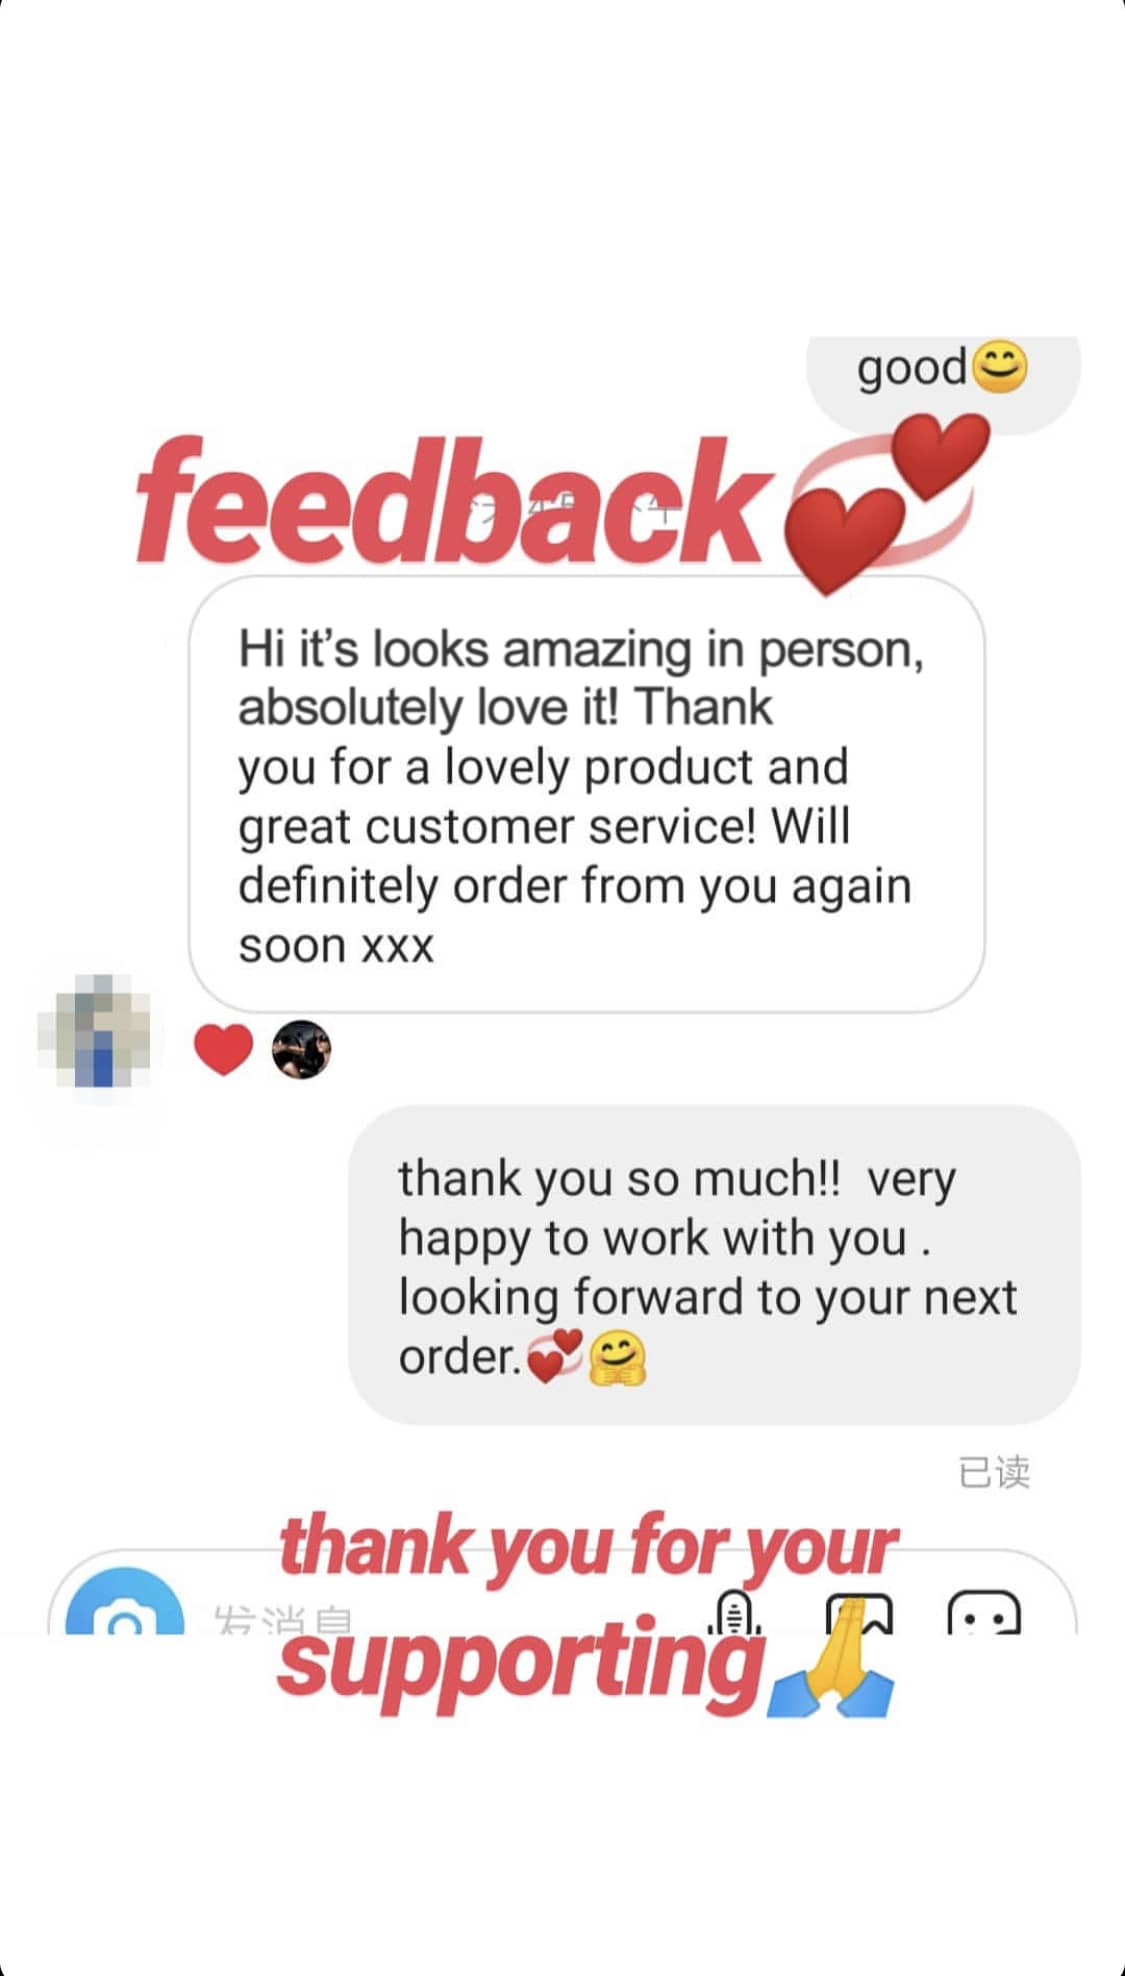Click the pixelated customer avatar
The height and width of the screenshot is (1976, 1125).
click(x=95, y=1031)
